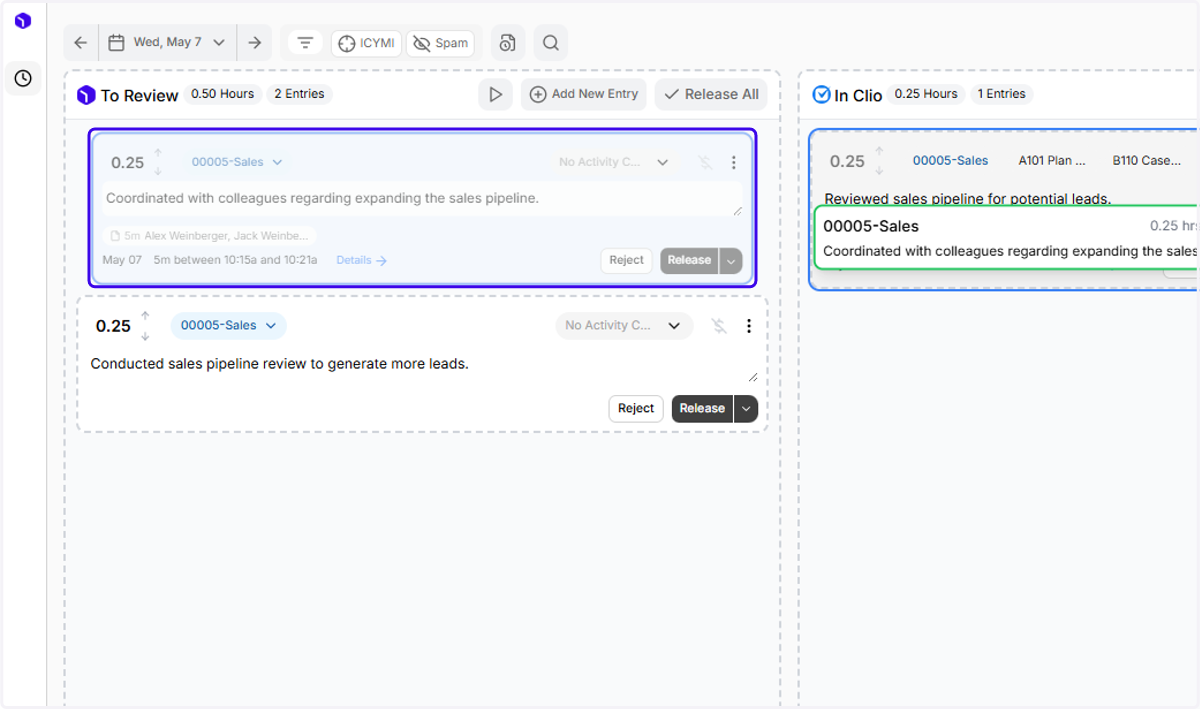The image size is (1200, 709).
Task: Click the In Clio checkmark icon
Action: pos(821,94)
